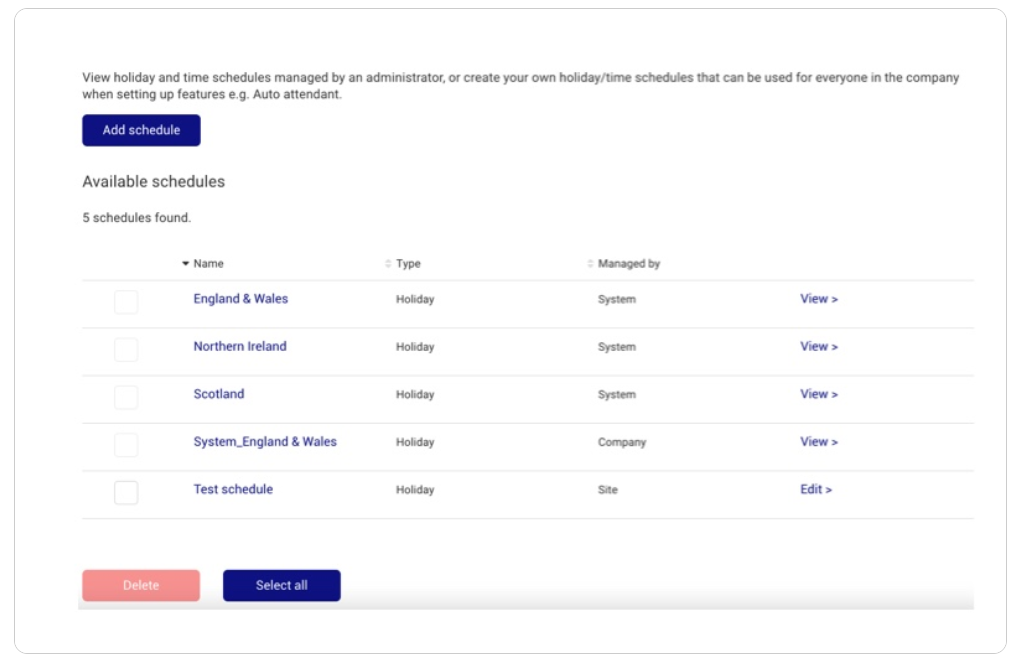The height and width of the screenshot is (669, 1022).
Task: Click the '5 schedules found.' text
Action: pos(137,218)
